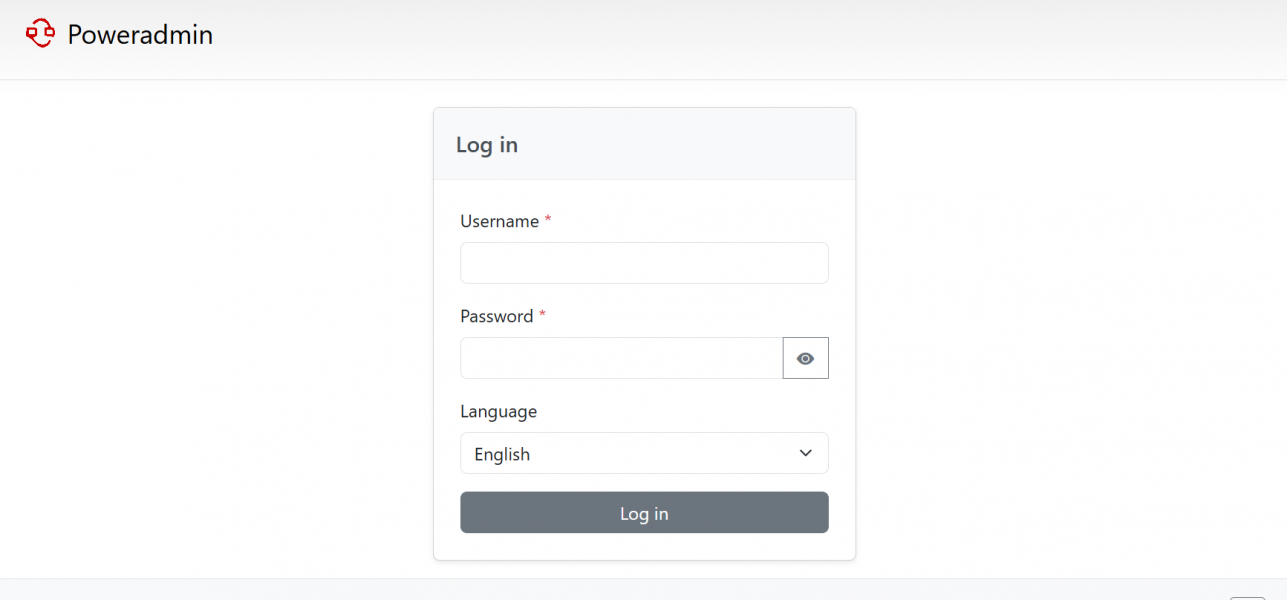Click the Poweradmin brand name link

(x=140, y=35)
